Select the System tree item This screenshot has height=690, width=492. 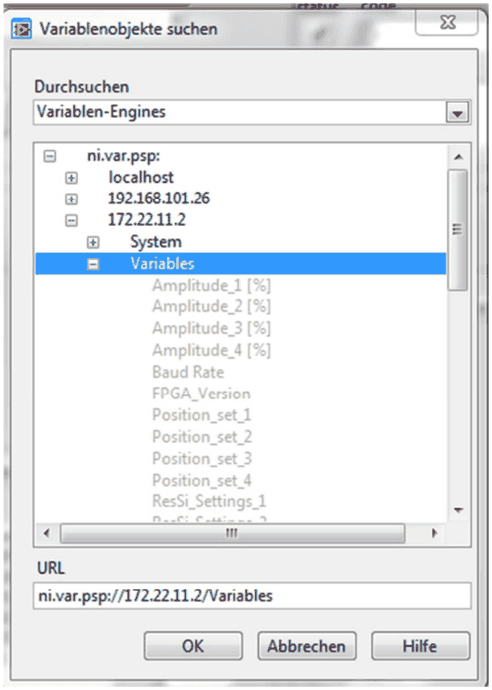coord(156,242)
